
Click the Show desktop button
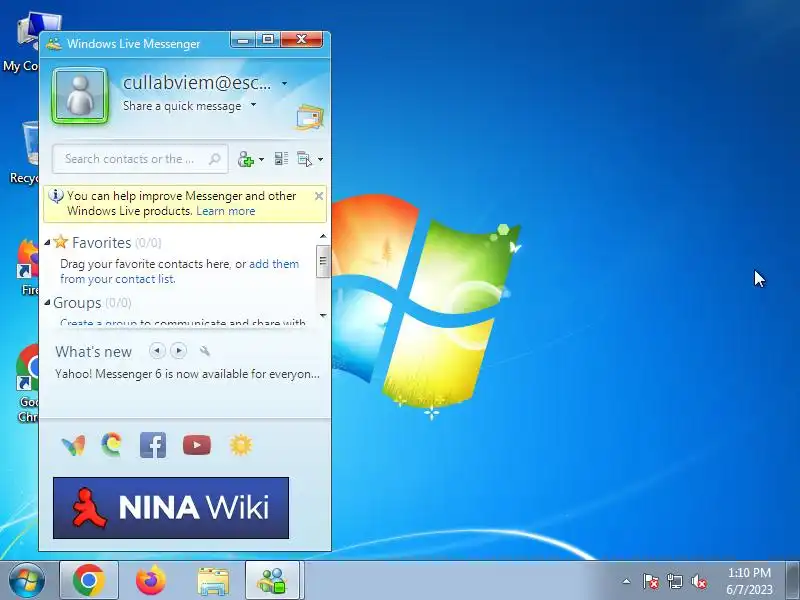[x=793, y=581]
